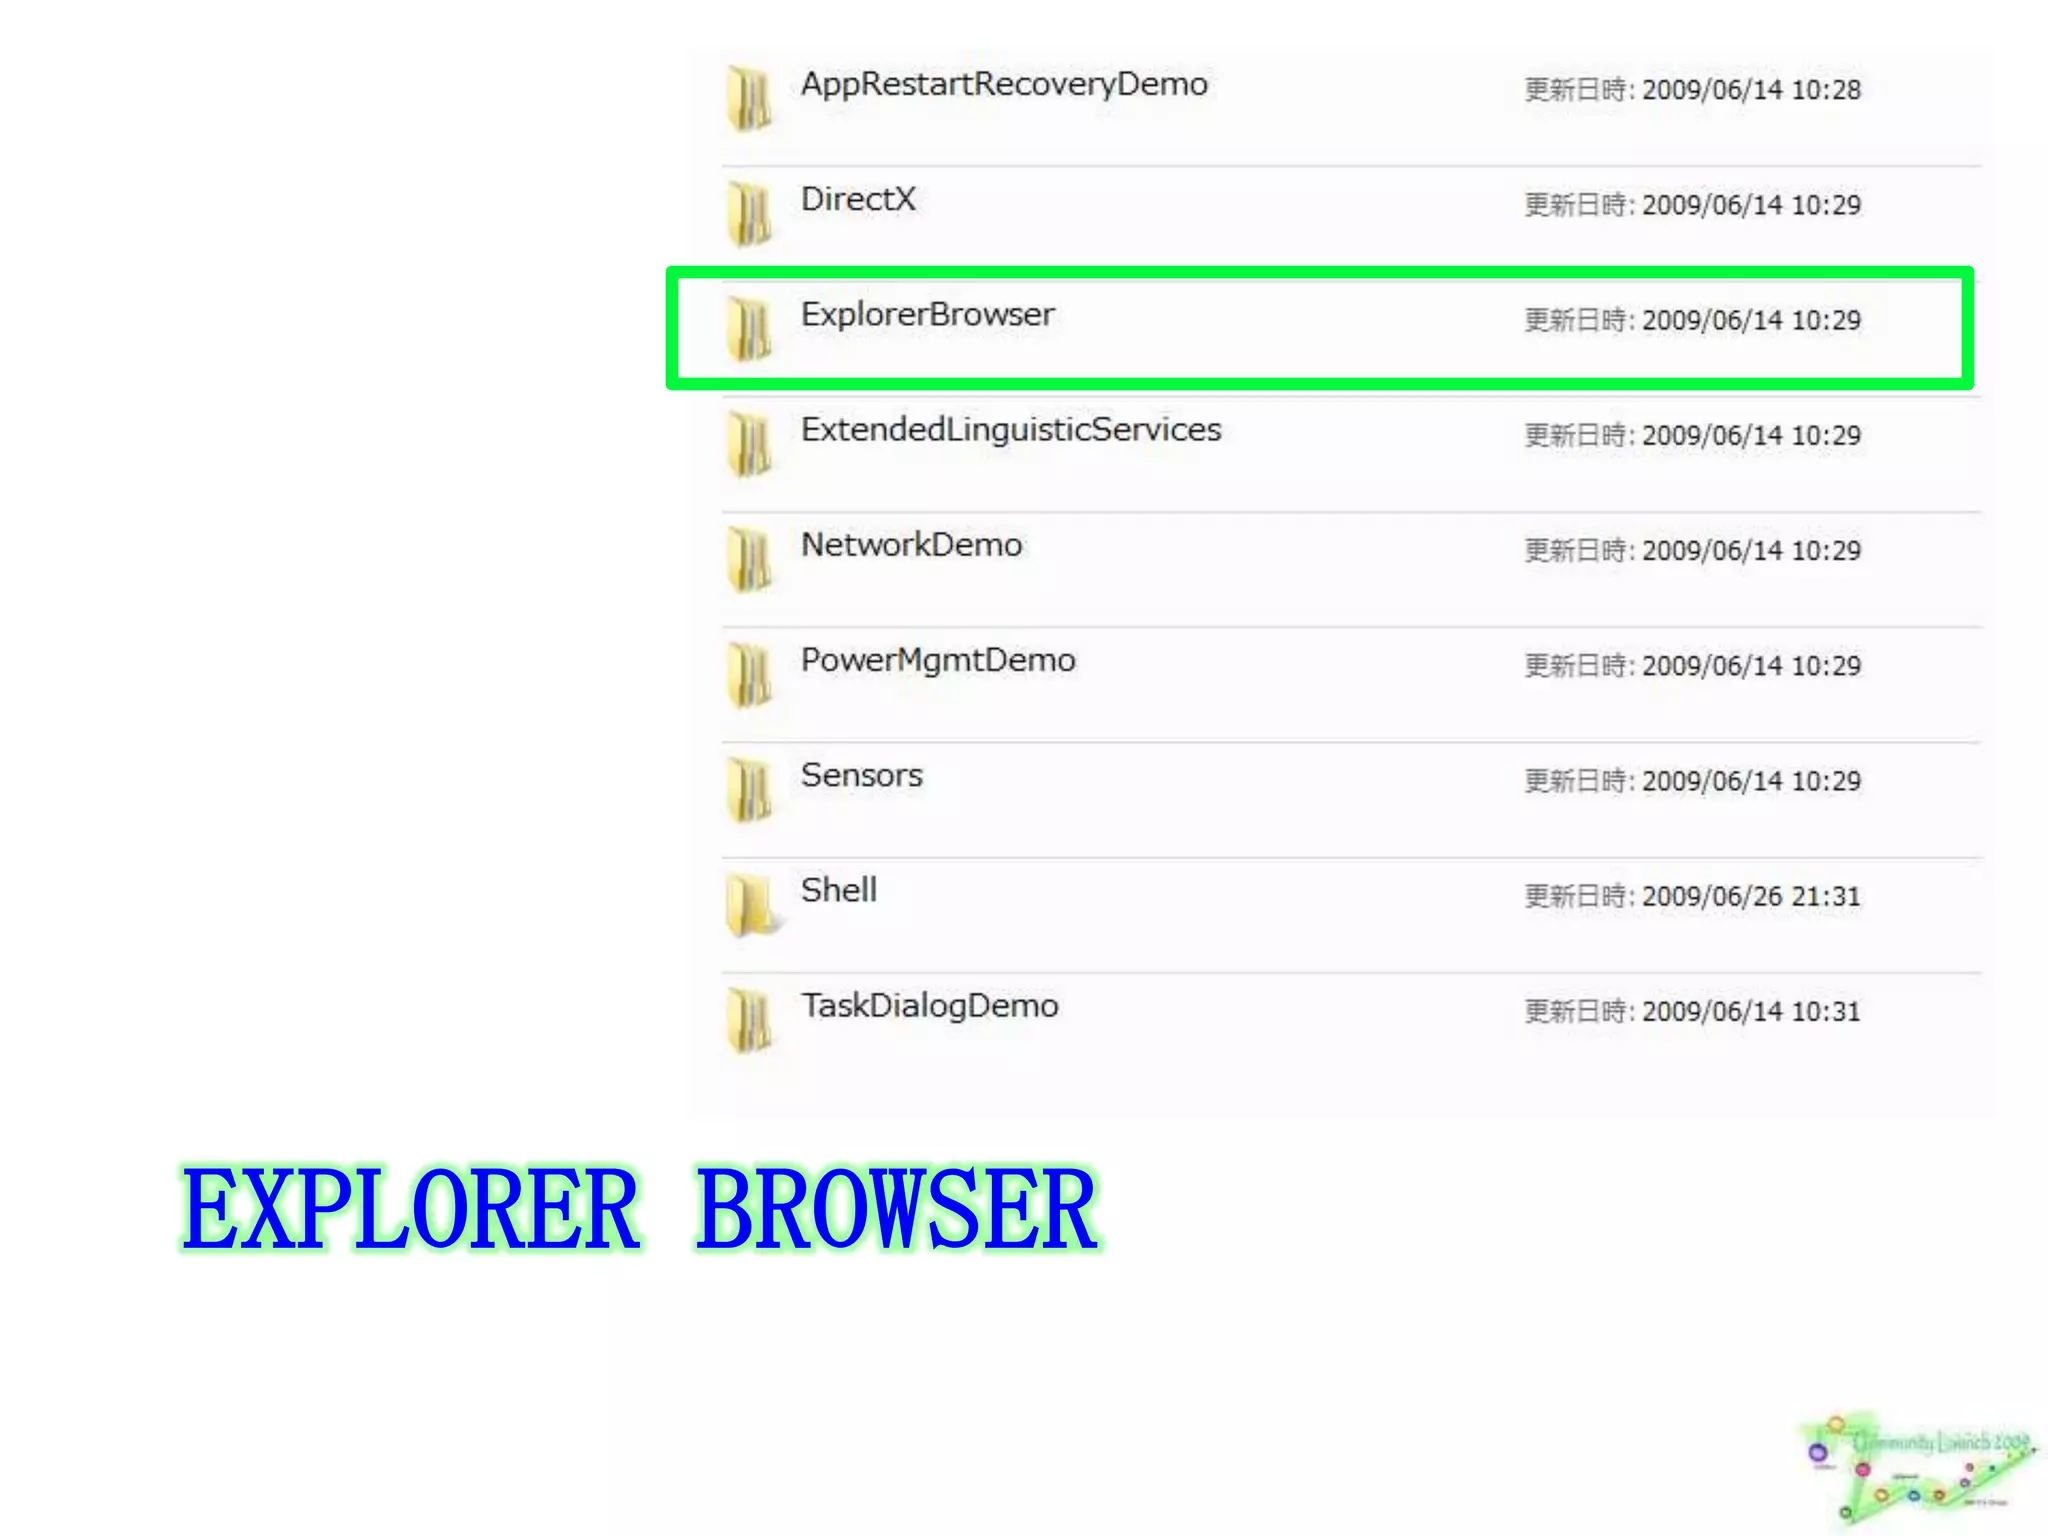2048x1536 pixels.
Task: Select the Sensors folder name
Action: (x=861, y=775)
